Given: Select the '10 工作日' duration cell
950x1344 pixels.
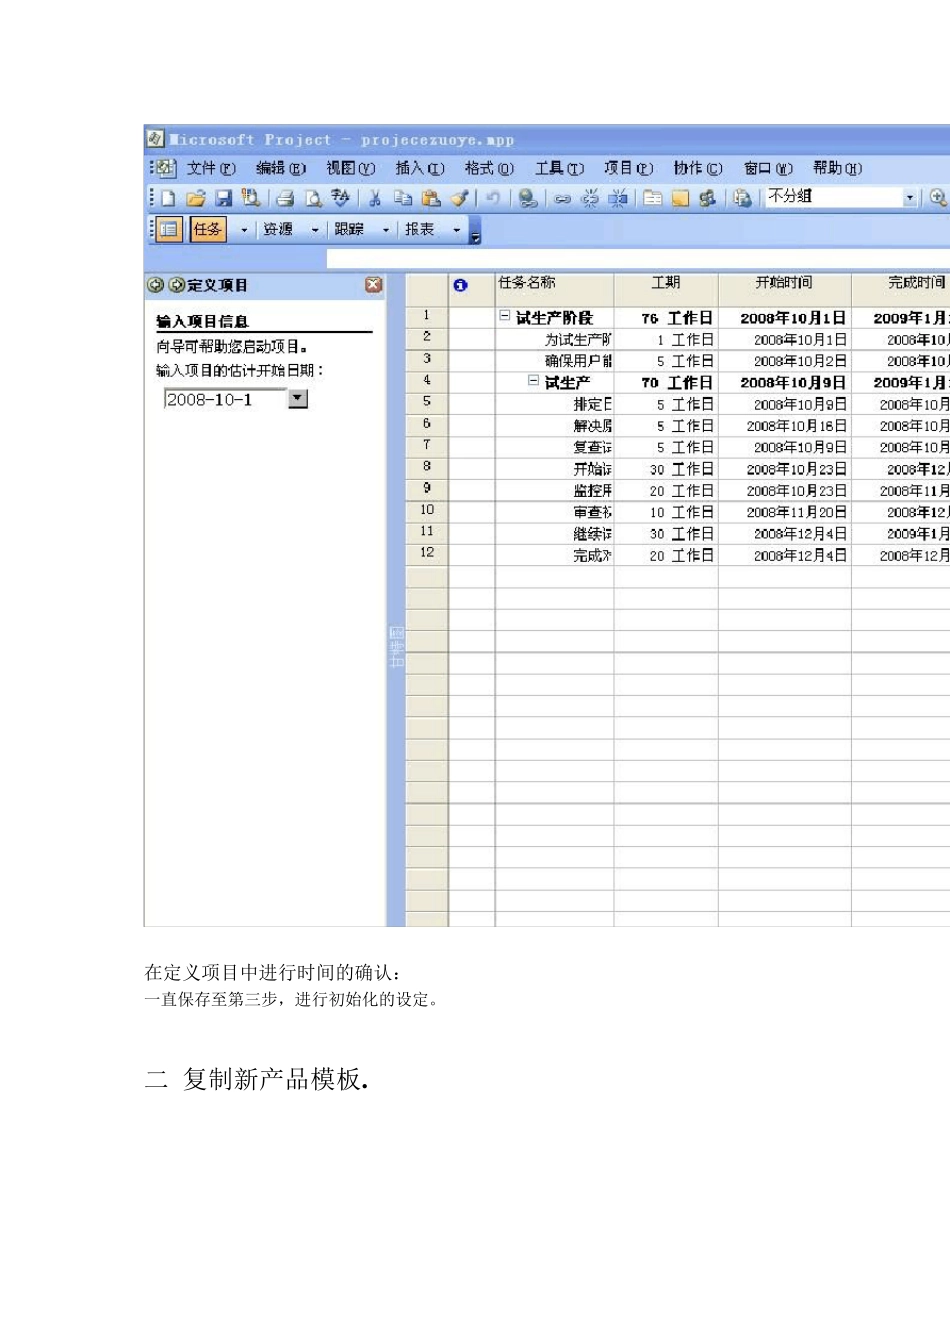Looking at the screenshot, I should (x=666, y=512).
